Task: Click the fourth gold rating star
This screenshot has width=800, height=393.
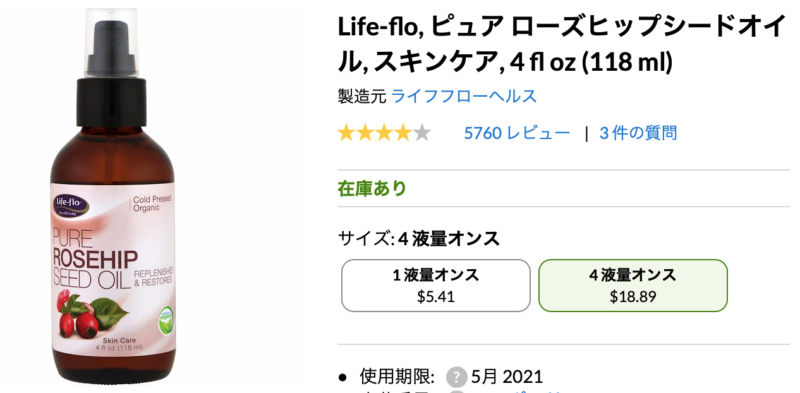Action: [403, 134]
